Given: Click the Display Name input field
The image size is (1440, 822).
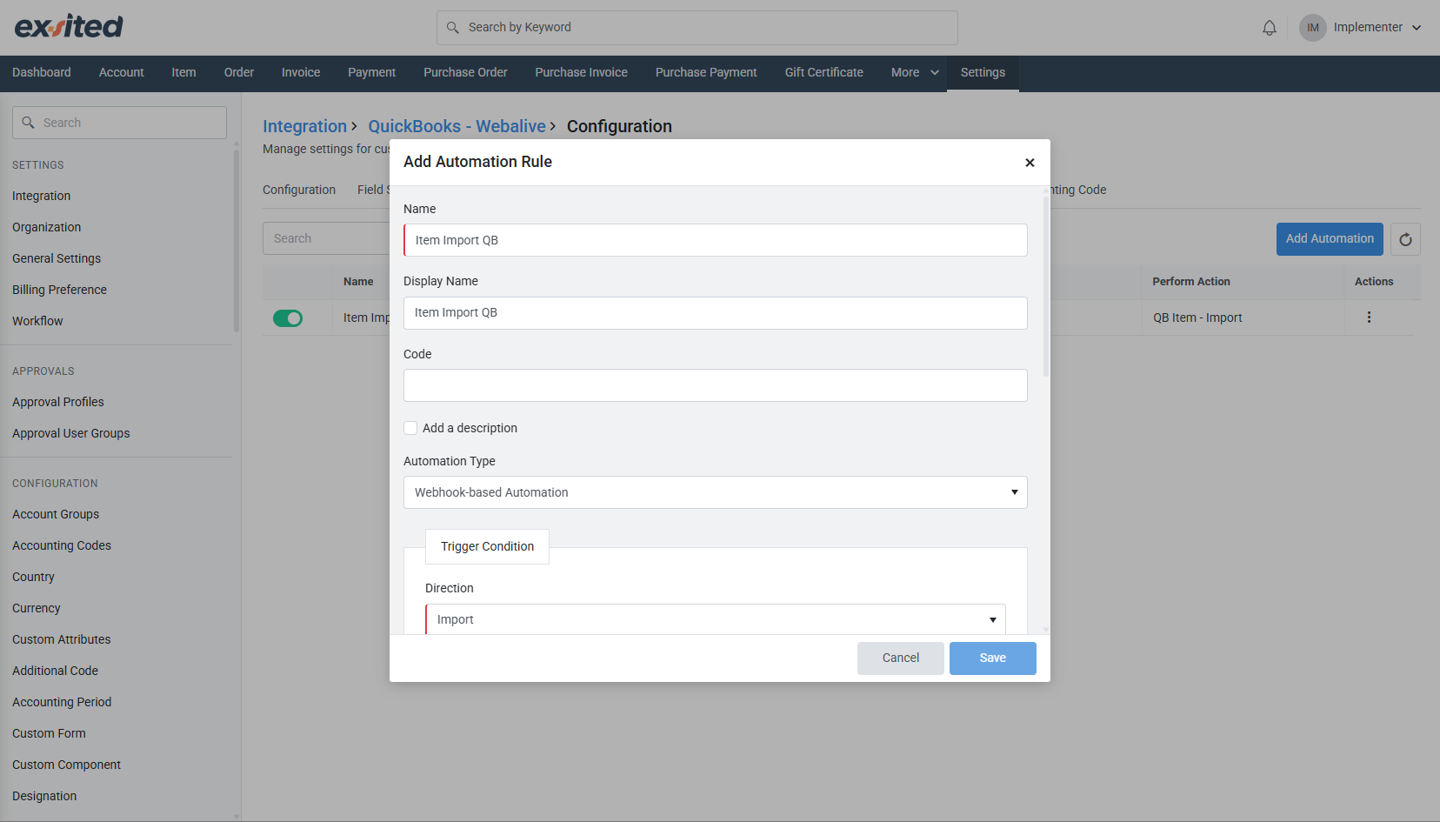Looking at the screenshot, I should [x=715, y=313].
